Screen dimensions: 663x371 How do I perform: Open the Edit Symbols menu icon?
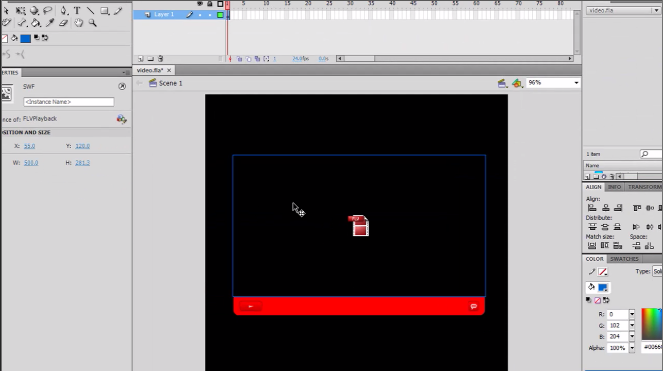coord(517,83)
